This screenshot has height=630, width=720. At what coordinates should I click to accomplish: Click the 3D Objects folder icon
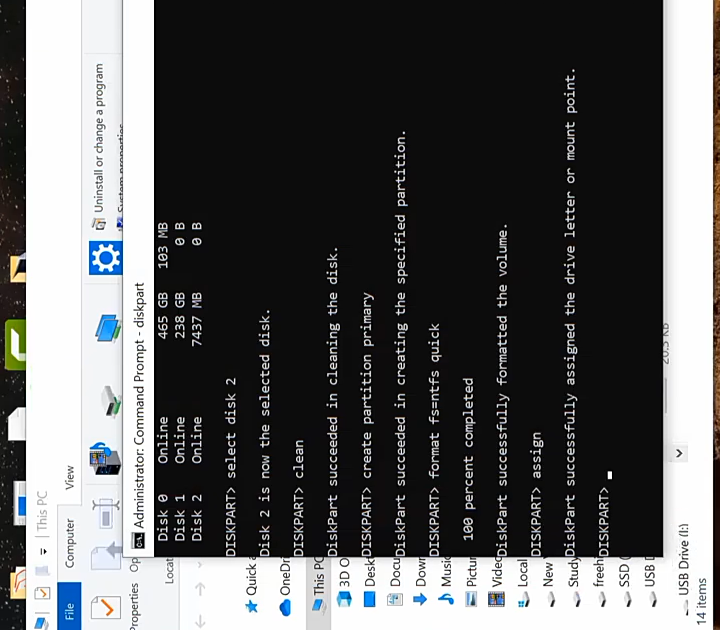pyautogui.click(x=344, y=599)
